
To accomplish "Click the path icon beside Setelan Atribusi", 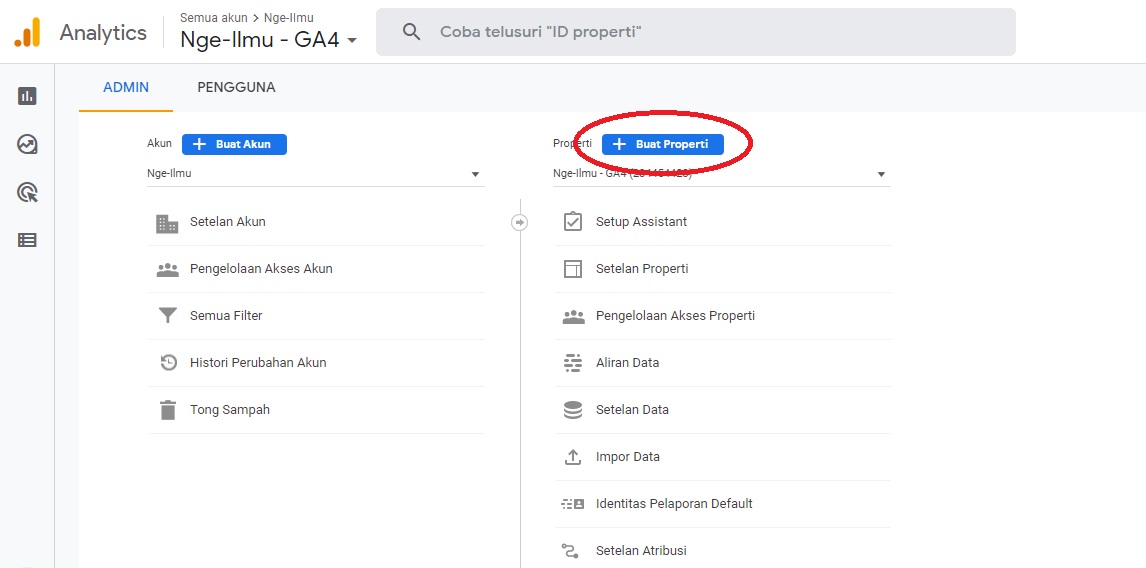I will [570, 550].
